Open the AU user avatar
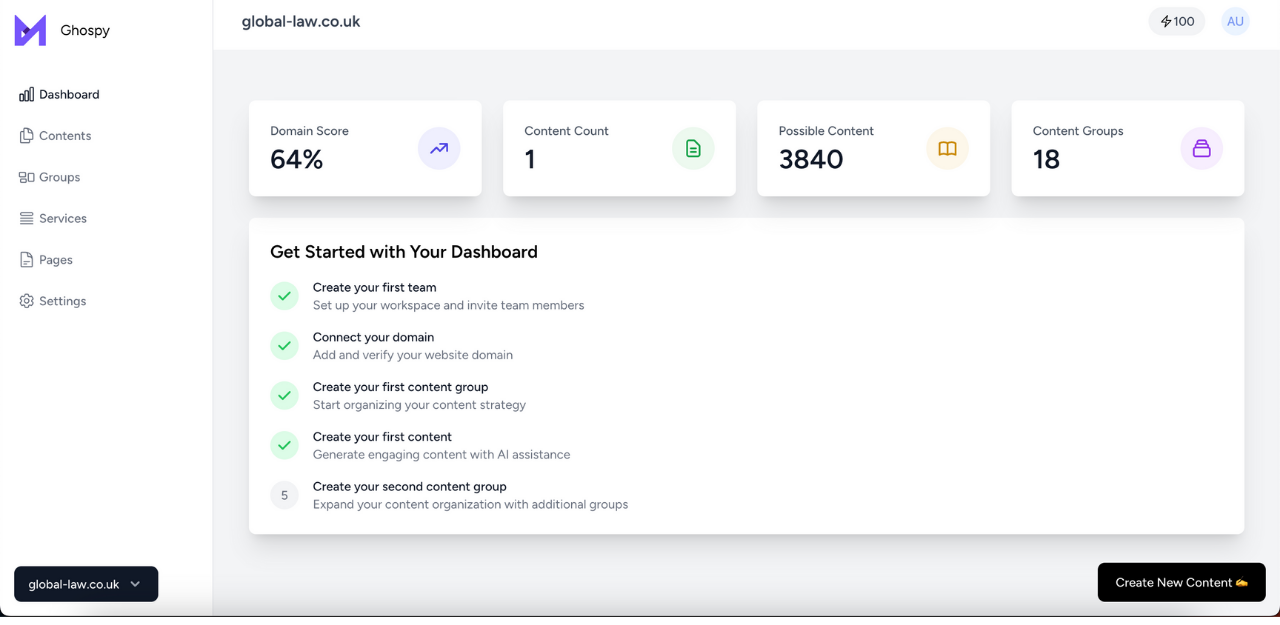Image resolution: width=1280 pixels, height=625 pixels. (x=1235, y=21)
